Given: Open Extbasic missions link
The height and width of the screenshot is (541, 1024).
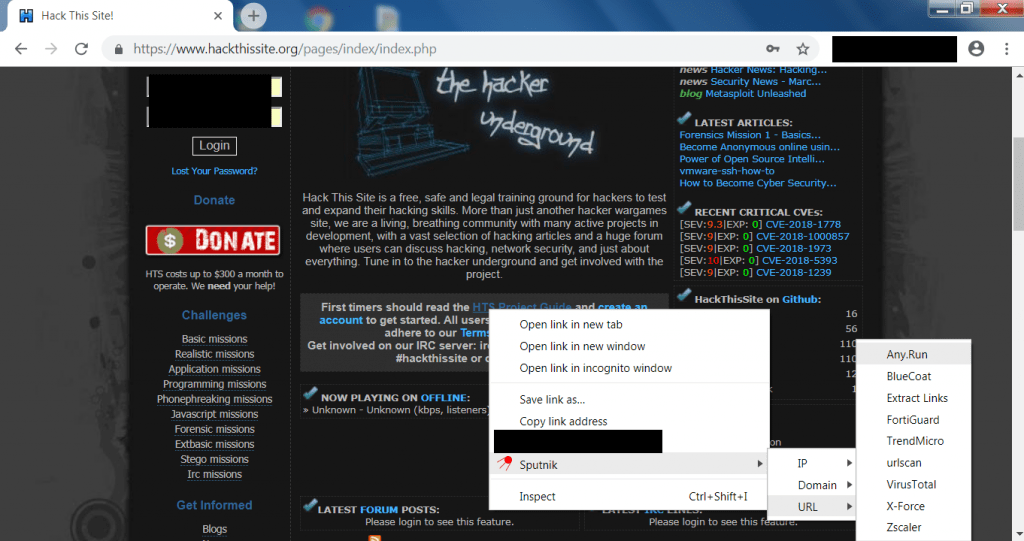Looking at the screenshot, I should click(214, 444).
